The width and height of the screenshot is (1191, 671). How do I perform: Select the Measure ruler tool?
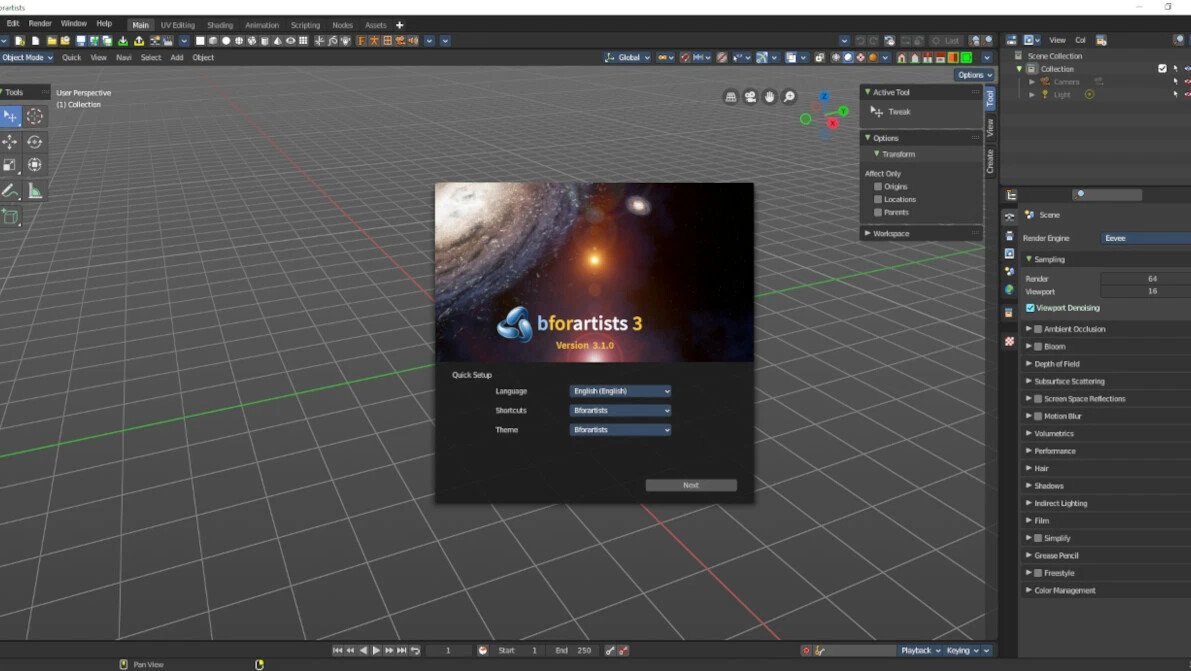[35, 191]
